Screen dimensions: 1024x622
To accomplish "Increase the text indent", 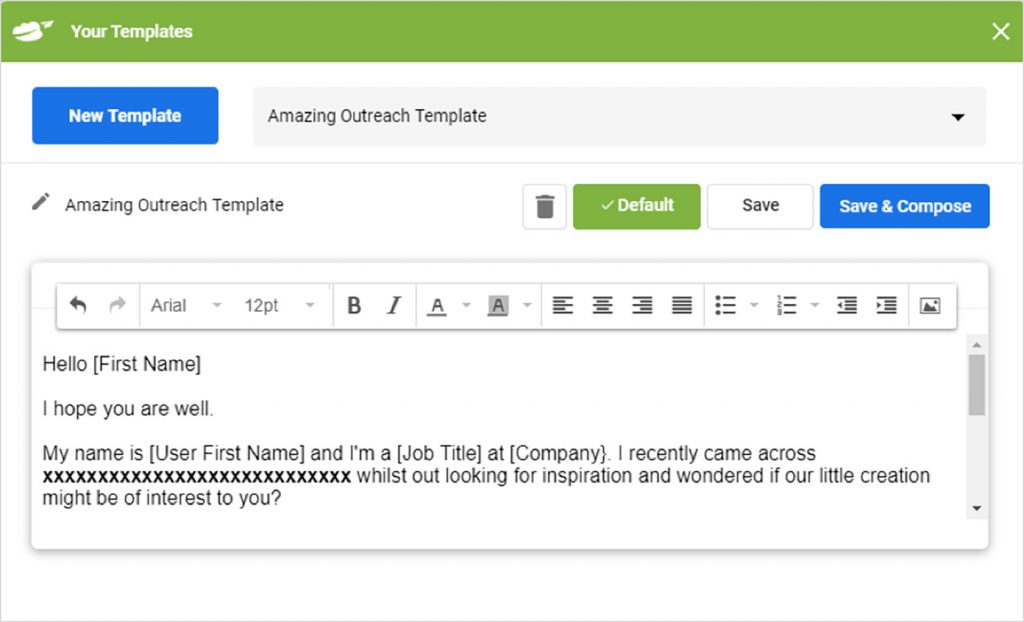I will (885, 305).
